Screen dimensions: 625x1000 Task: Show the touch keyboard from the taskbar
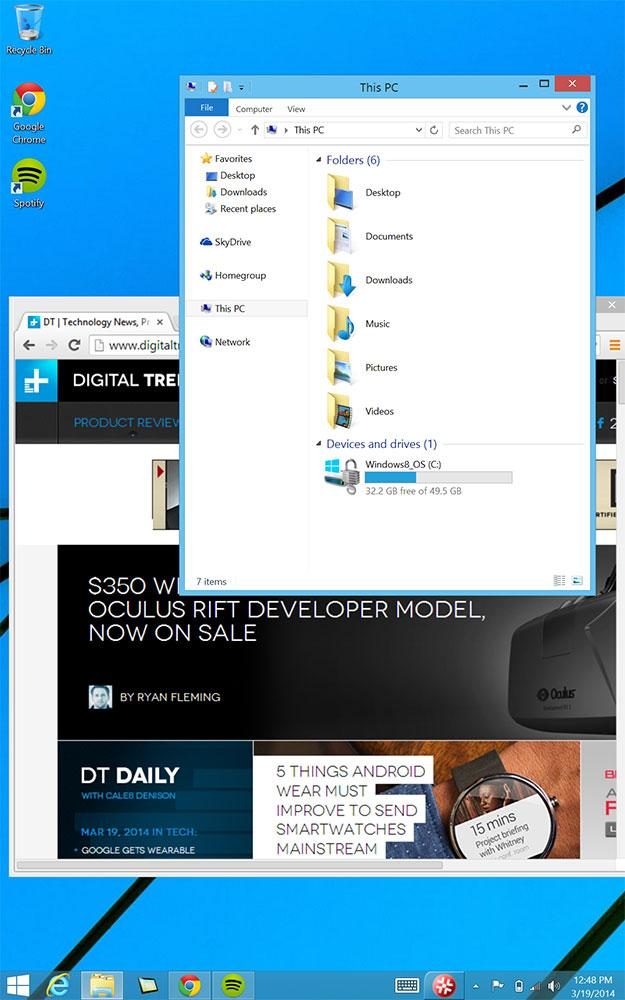point(406,985)
